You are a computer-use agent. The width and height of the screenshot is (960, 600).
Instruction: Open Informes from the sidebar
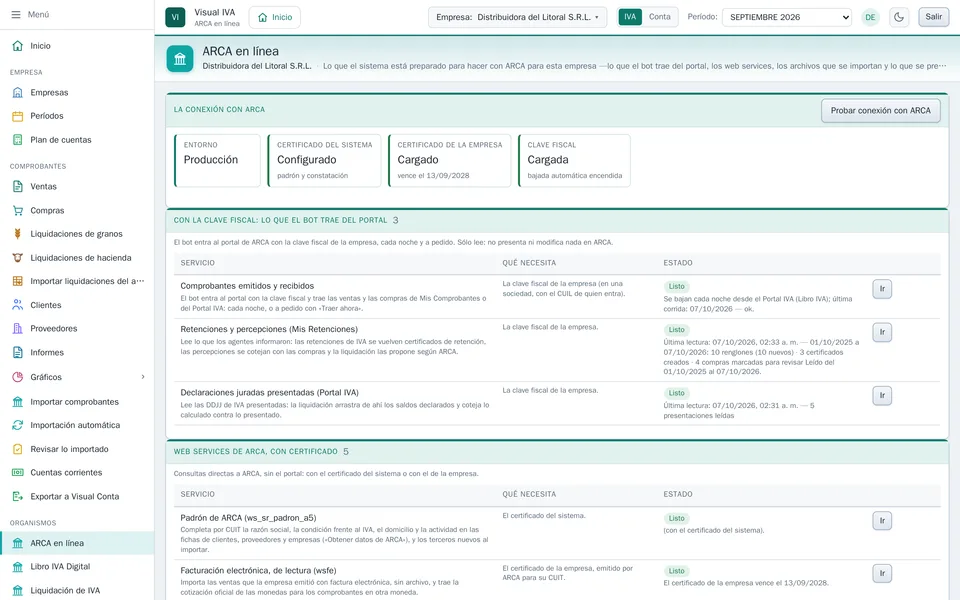(77, 352)
